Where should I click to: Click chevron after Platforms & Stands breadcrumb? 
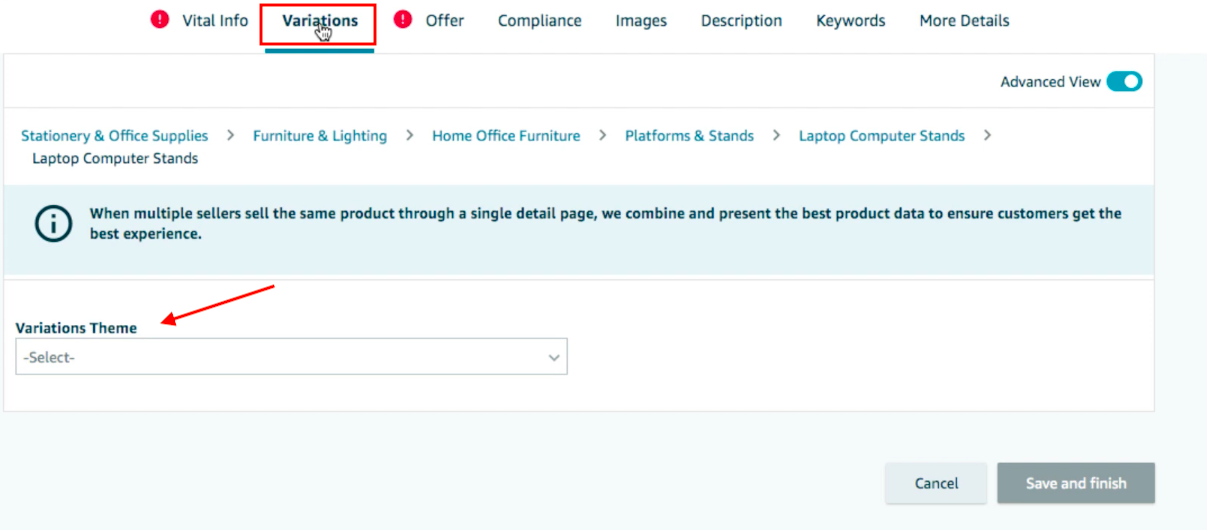(777, 135)
